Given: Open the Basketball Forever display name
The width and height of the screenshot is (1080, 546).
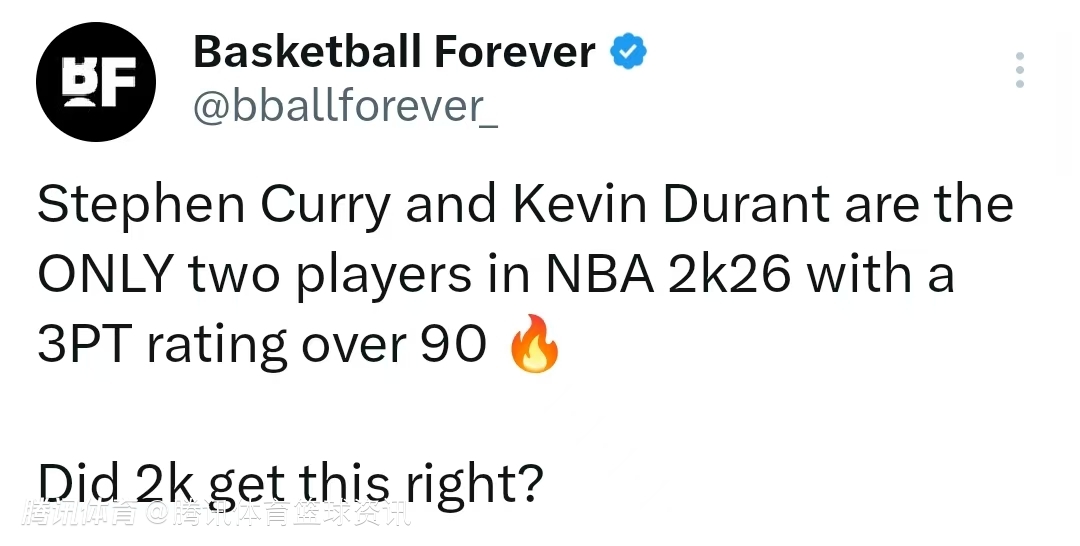Looking at the screenshot, I should click(393, 52).
